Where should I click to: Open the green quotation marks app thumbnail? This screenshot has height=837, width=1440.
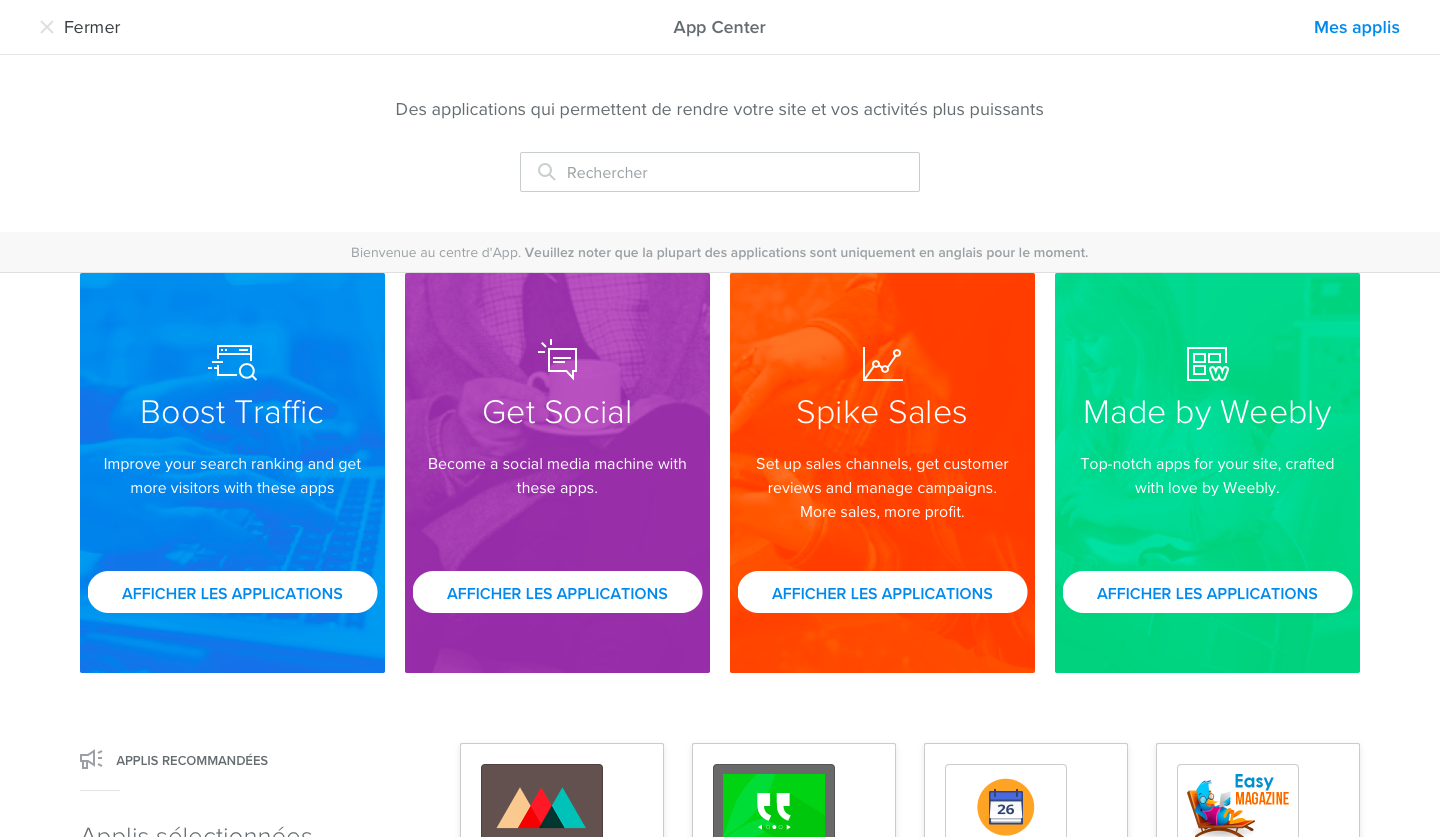coord(774,800)
